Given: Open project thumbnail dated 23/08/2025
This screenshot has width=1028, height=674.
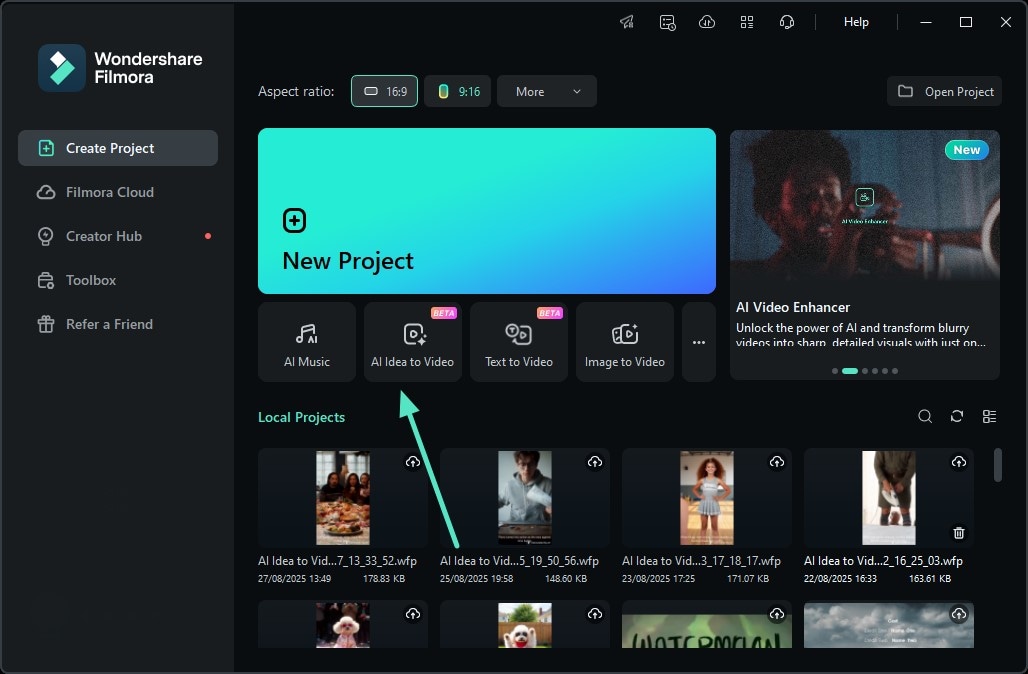Looking at the screenshot, I should pos(707,498).
